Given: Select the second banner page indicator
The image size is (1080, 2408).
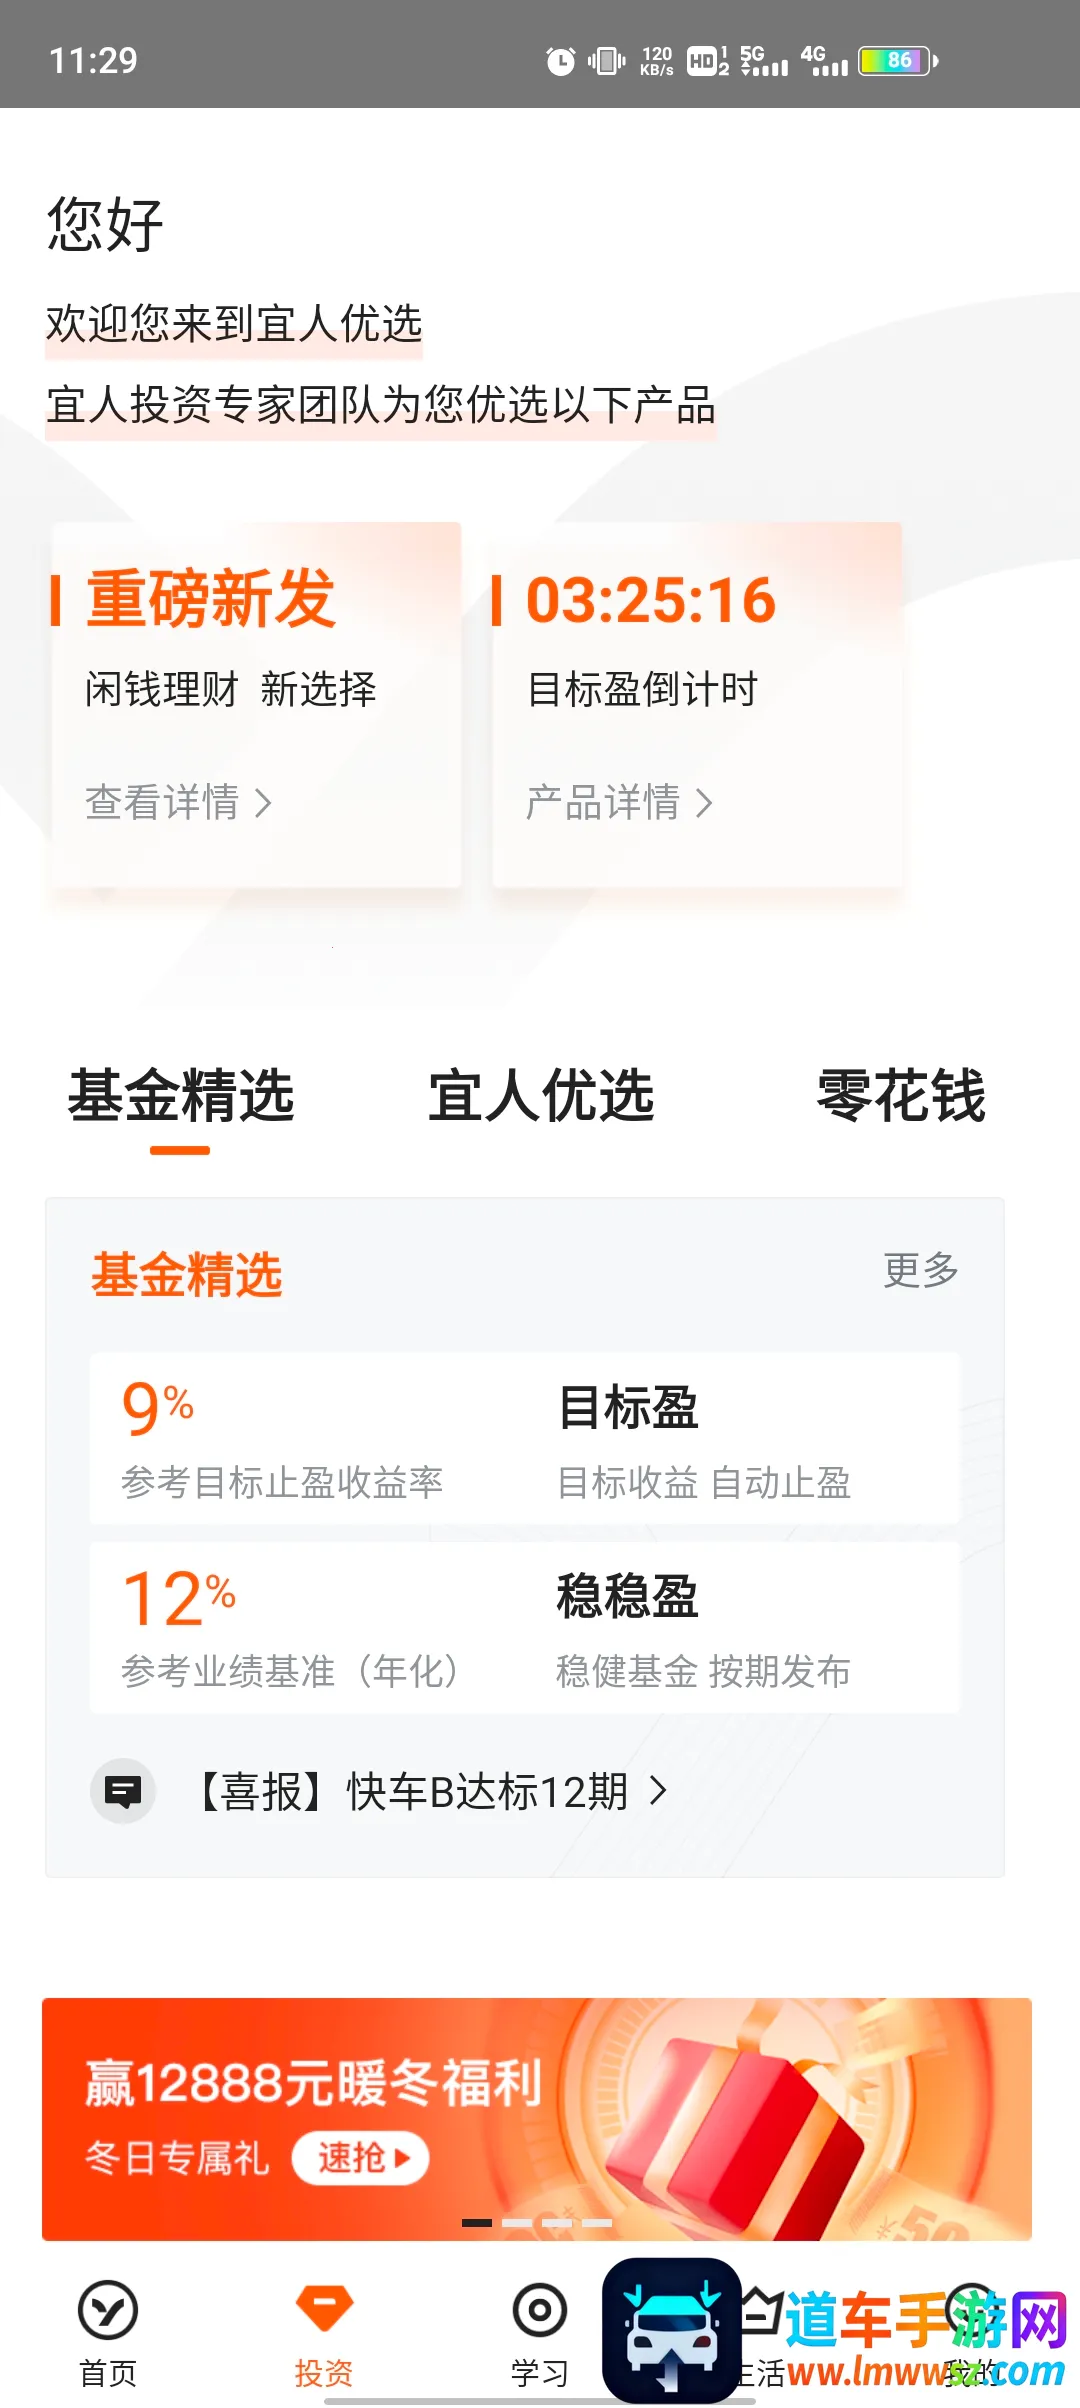Looking at the screenshot, I should 517,2223.
